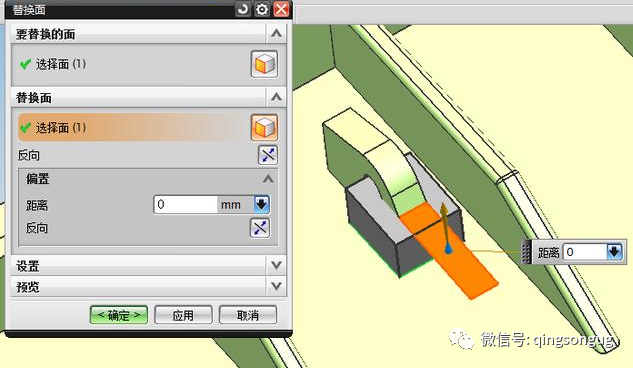633x368 pixels.
Task: Click the 取消 button
Action: point(248,315)
